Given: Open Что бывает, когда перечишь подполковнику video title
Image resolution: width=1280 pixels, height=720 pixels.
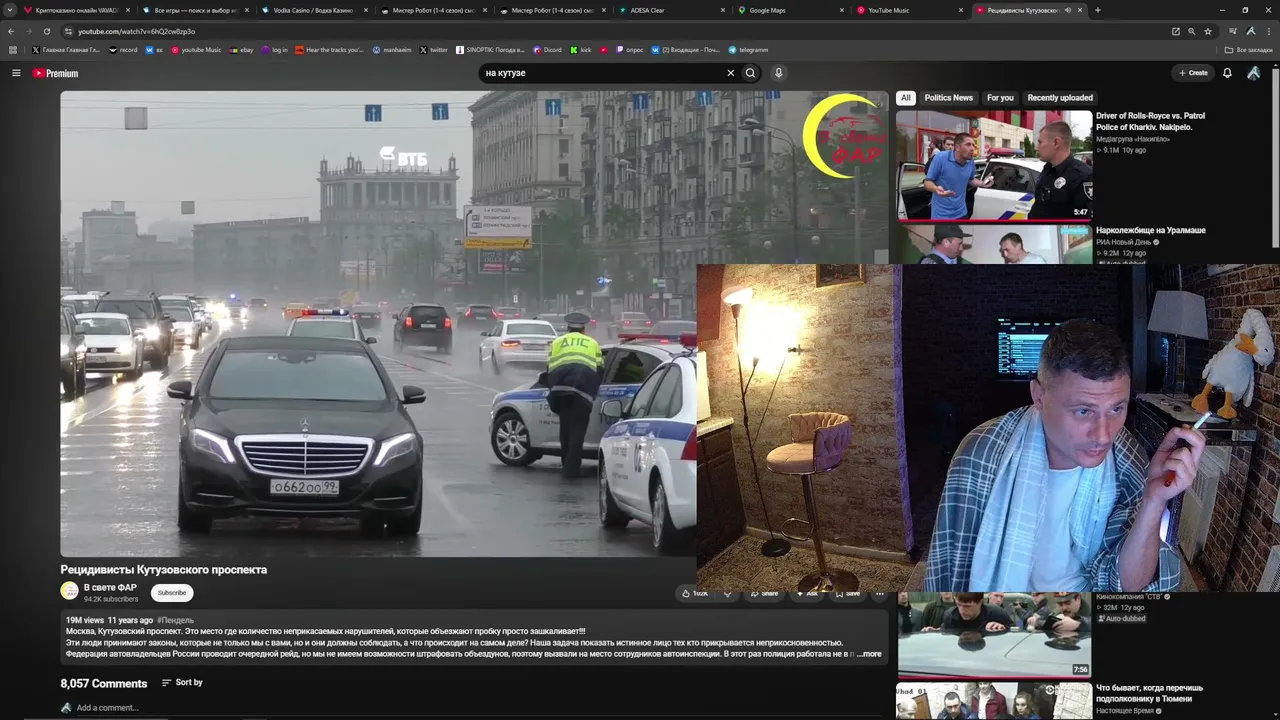Looking at the screenshot, I should [x=1150, y=693].
